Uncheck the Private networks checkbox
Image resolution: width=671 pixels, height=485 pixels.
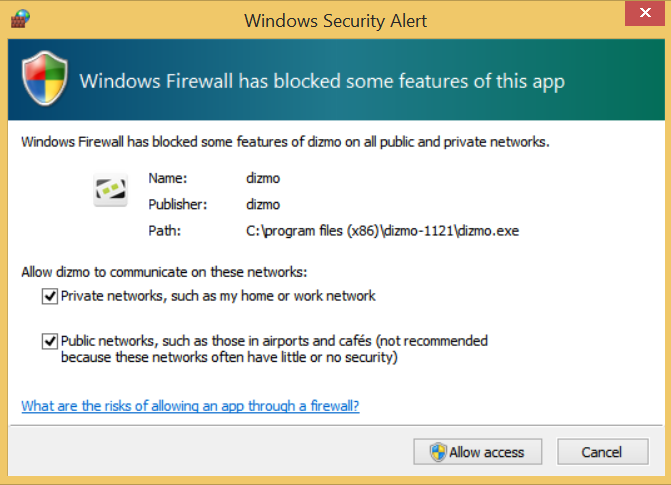pyautogui.click(x=49, y=296)
